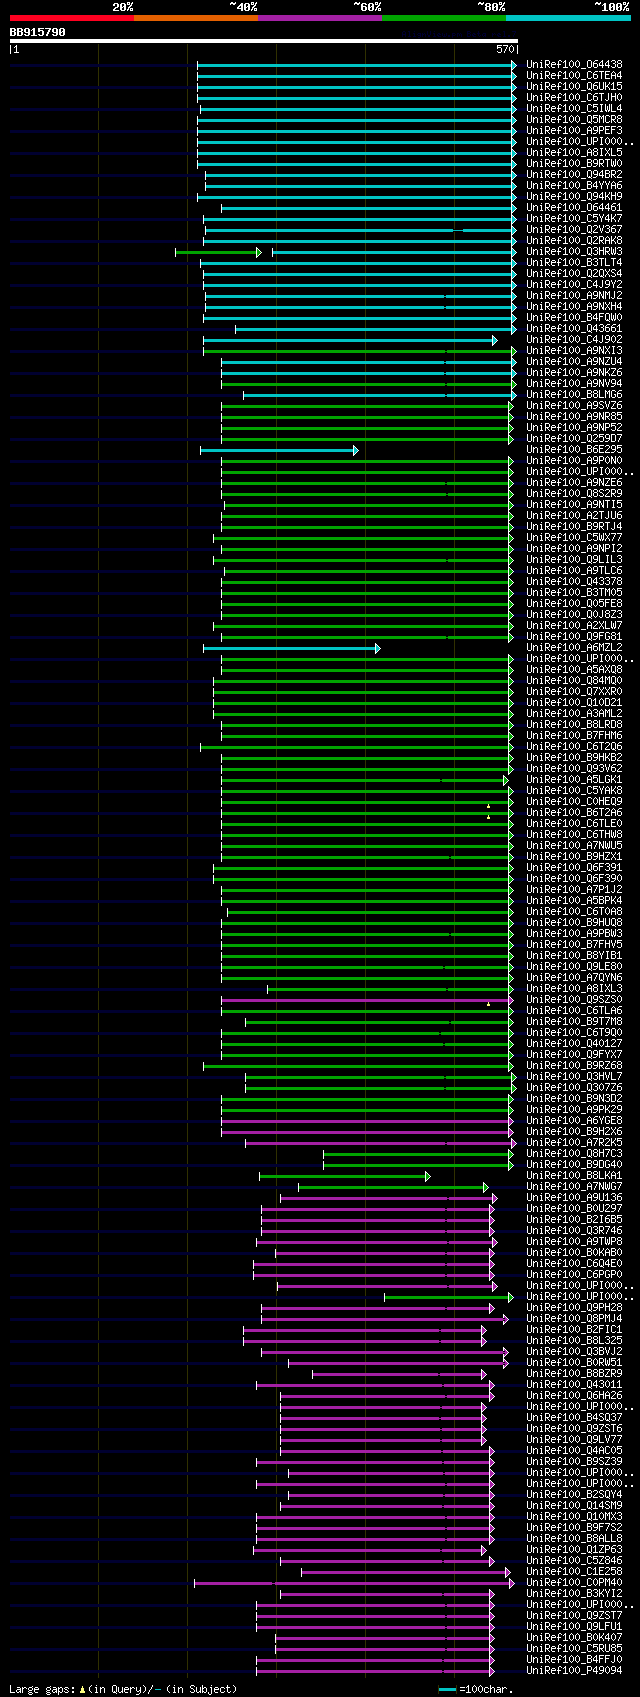640x1697 pixels.
Task: Click the UniRef100_A9PEF3 label
Action: coord(574,130)
